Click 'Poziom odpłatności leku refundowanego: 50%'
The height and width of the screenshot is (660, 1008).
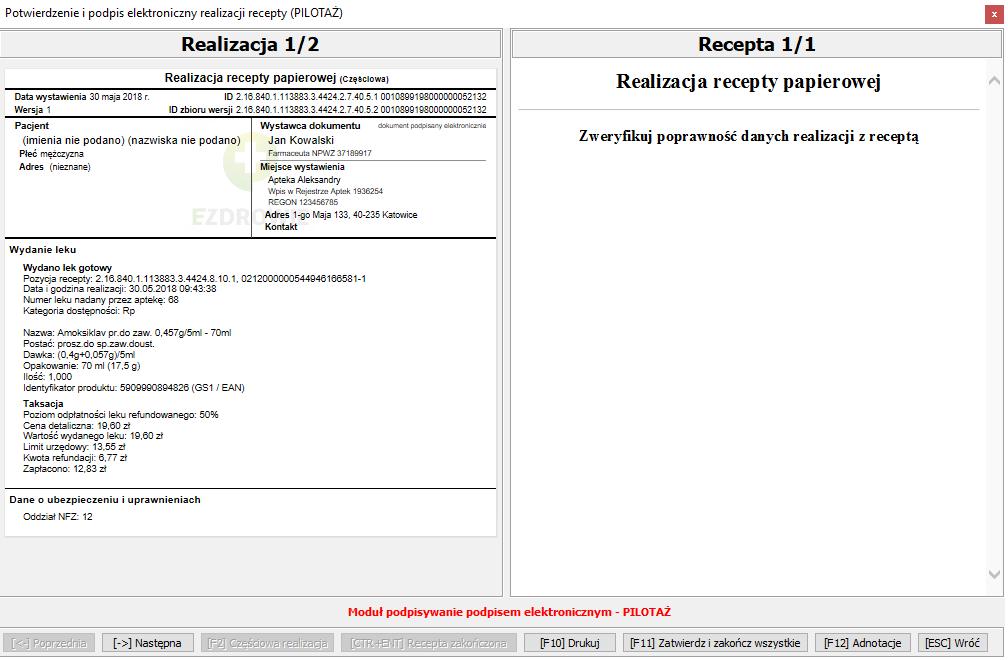[121, 415]
